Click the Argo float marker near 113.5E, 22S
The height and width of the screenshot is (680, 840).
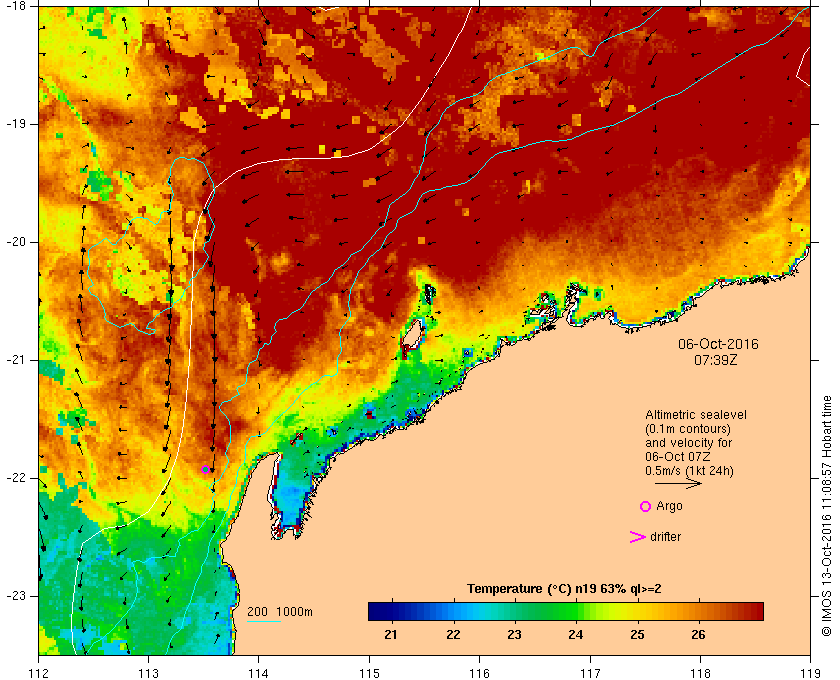(x=205, y=470)
